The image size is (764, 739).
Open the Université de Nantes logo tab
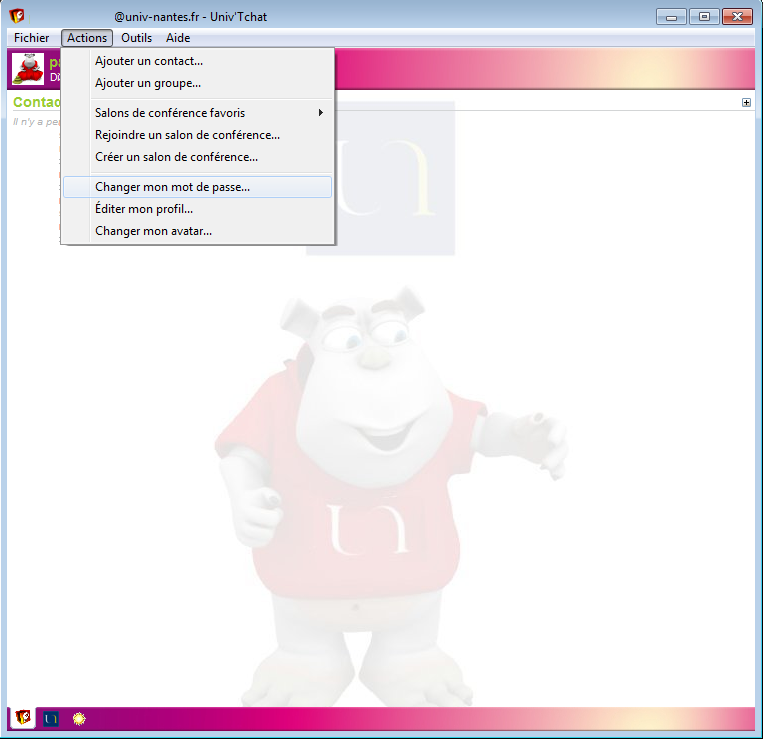click(x=50, y=718)
